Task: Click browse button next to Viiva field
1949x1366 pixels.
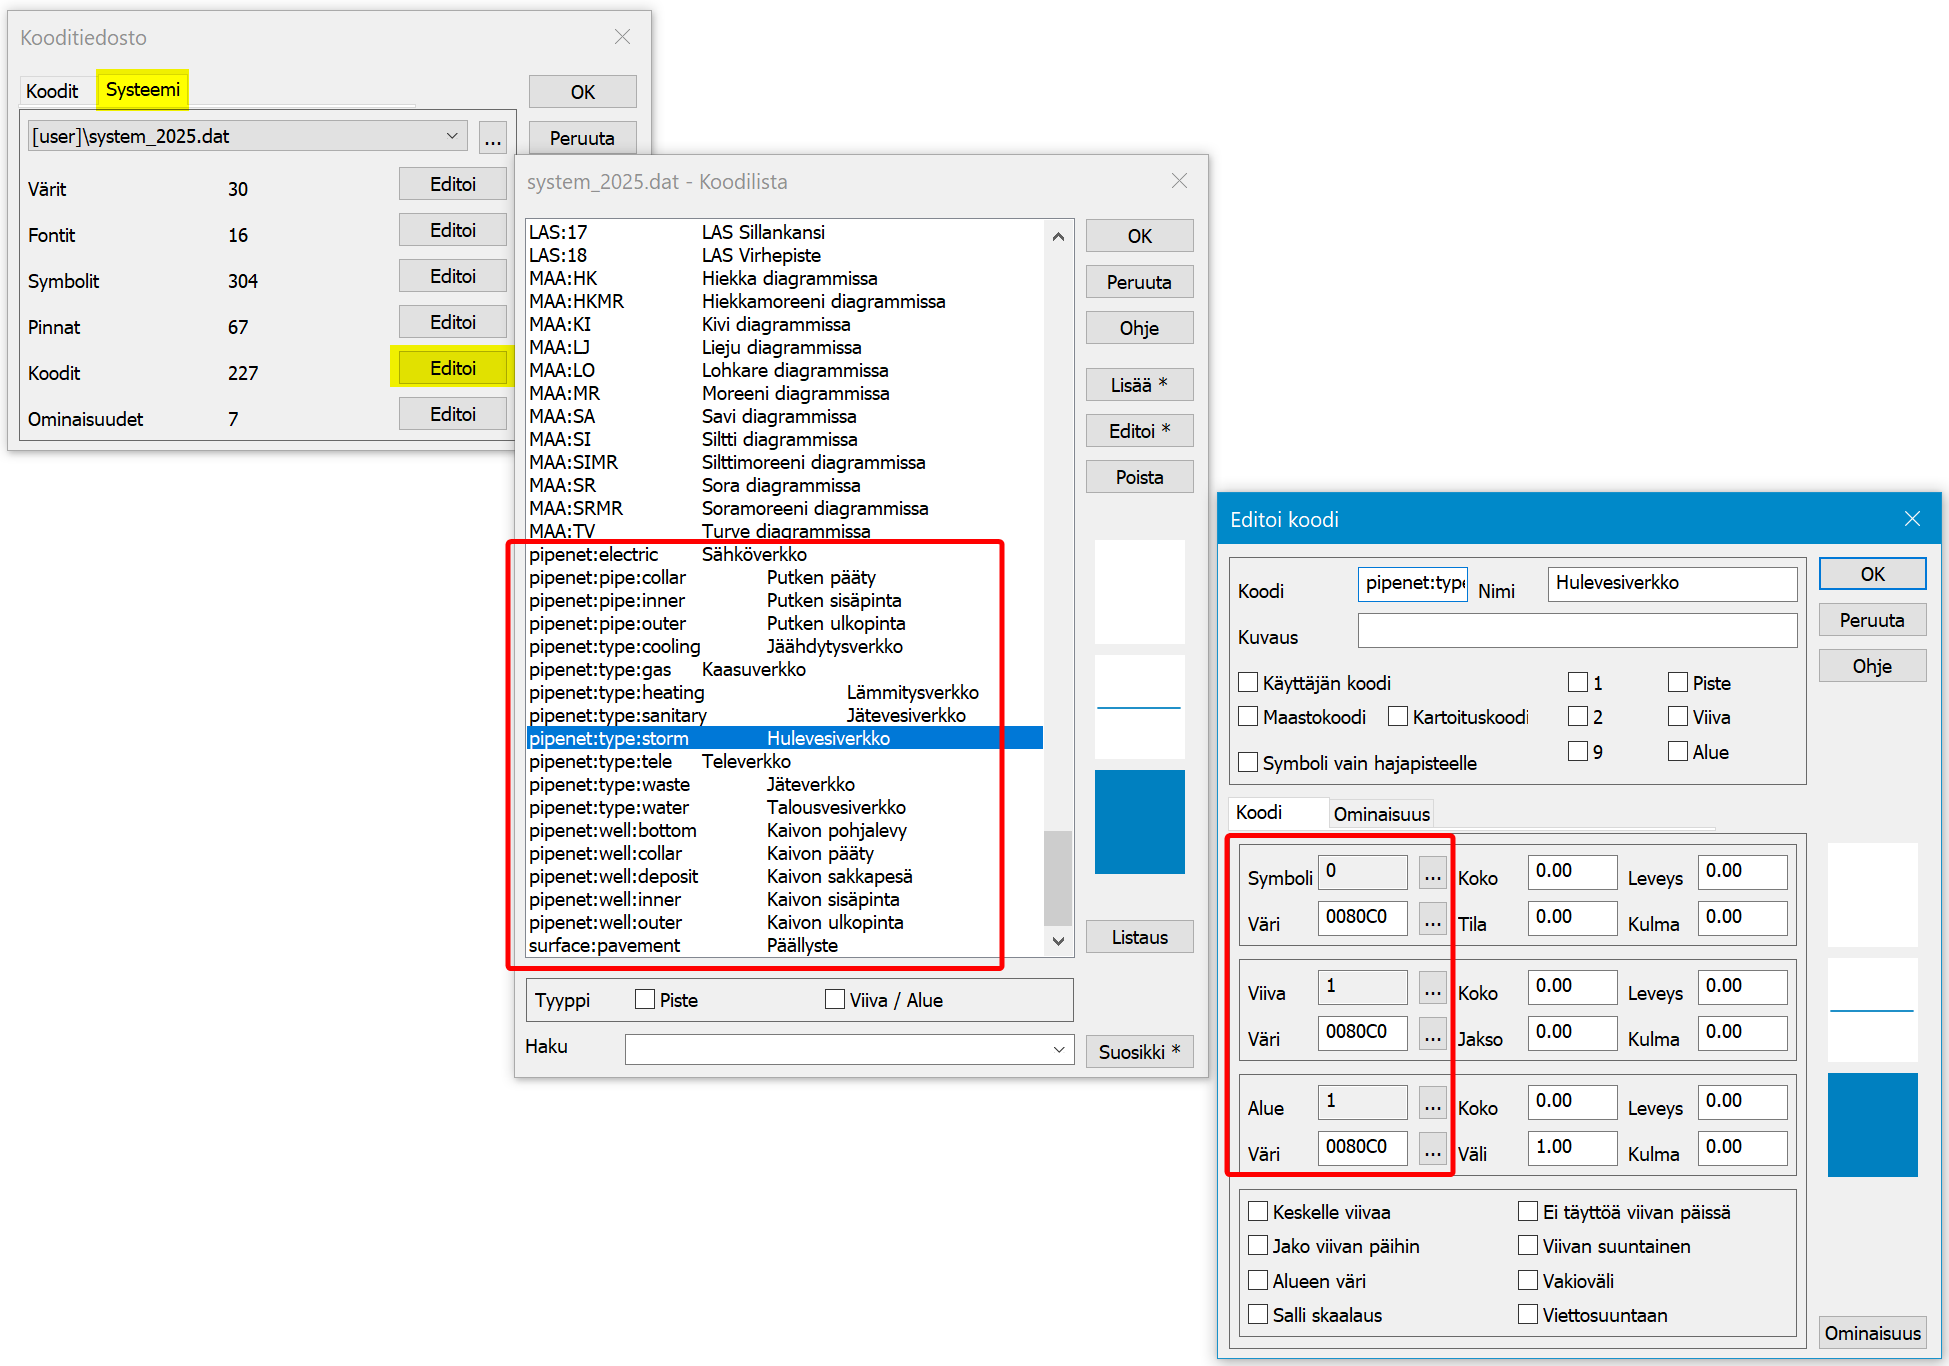Action: (1432, 989)
